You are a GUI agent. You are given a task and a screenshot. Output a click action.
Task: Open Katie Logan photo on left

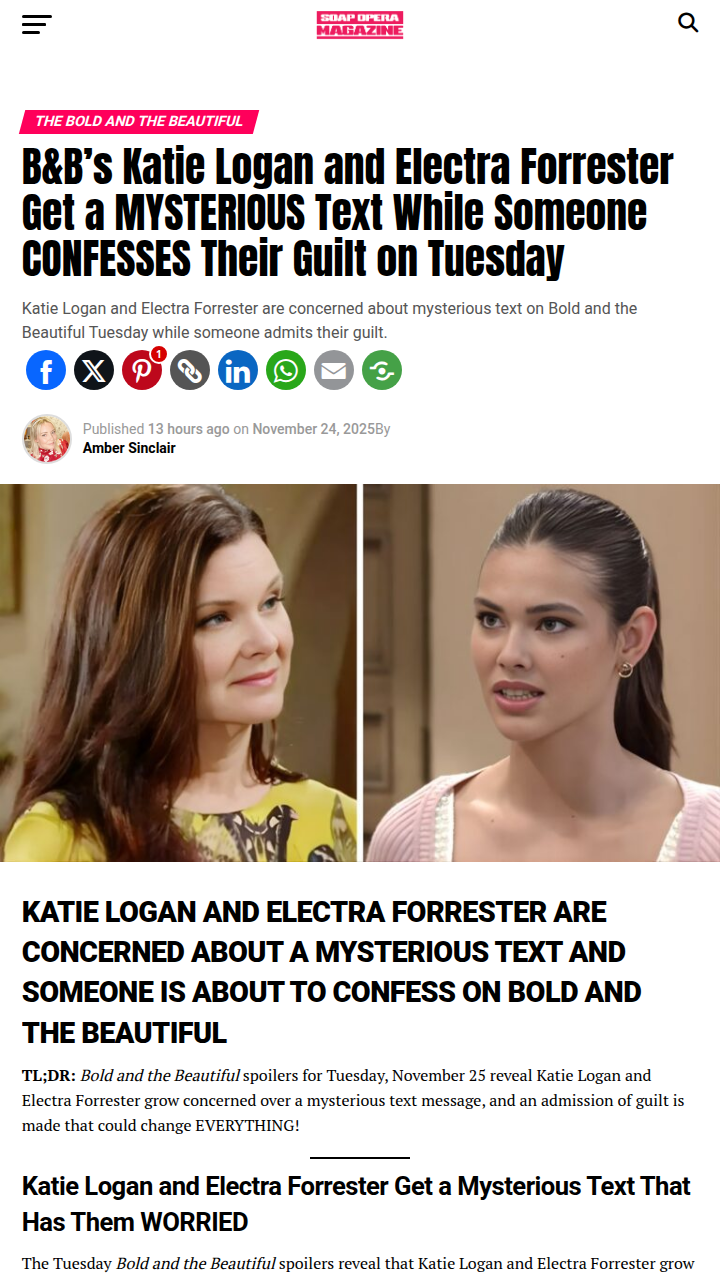[x=178, y=673]
